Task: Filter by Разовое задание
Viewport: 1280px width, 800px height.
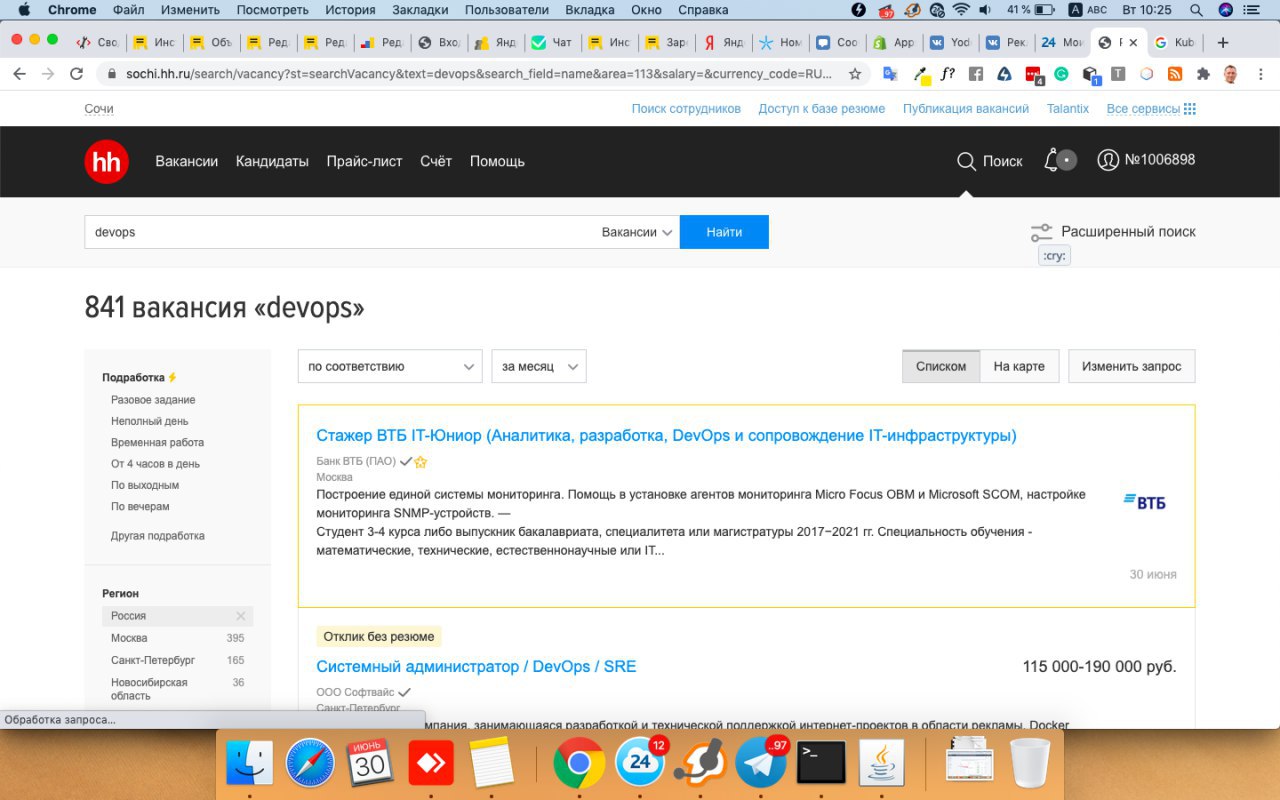Action: coord(153,400)
